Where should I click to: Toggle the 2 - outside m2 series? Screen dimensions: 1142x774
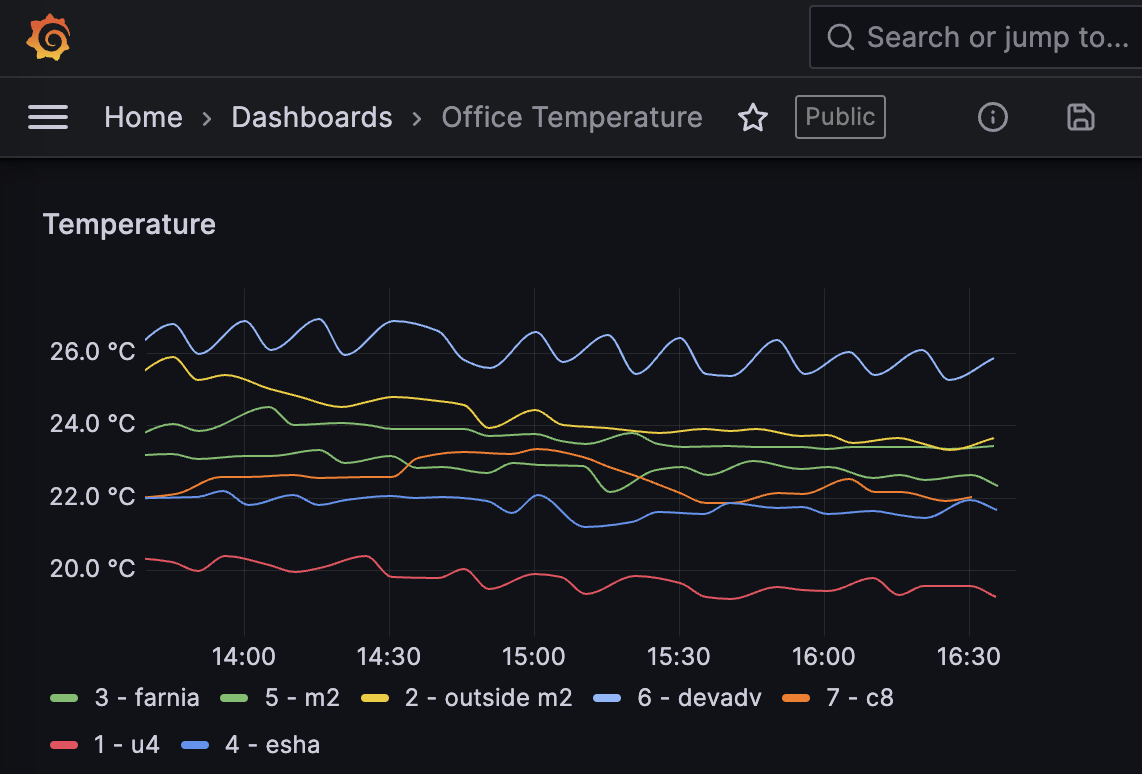[488, 697]
